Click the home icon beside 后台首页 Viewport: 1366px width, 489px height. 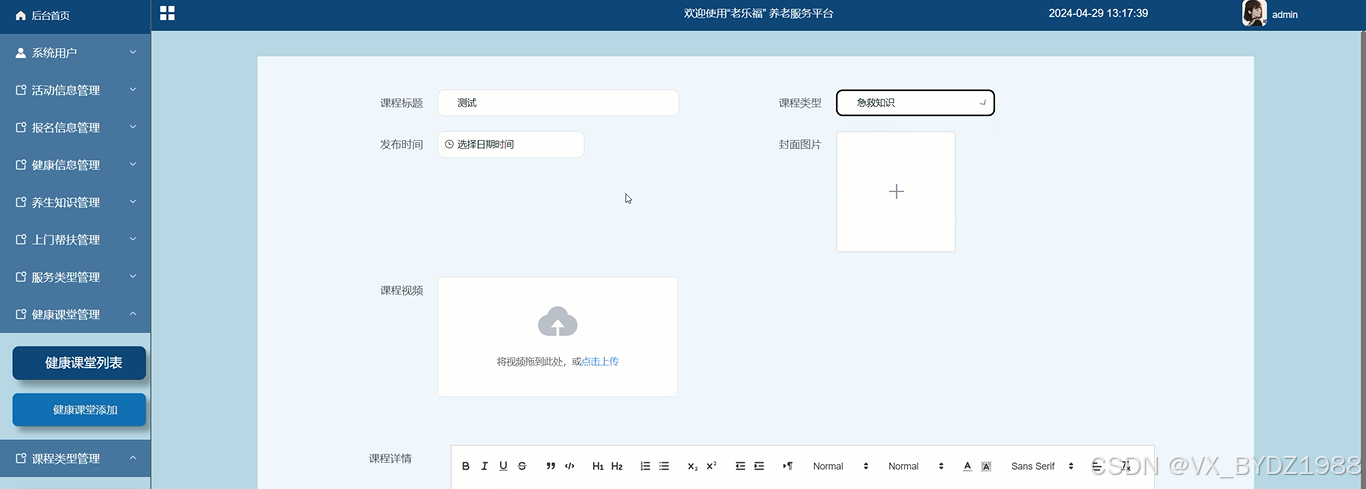pyautogui.click(x=20, y=15)
